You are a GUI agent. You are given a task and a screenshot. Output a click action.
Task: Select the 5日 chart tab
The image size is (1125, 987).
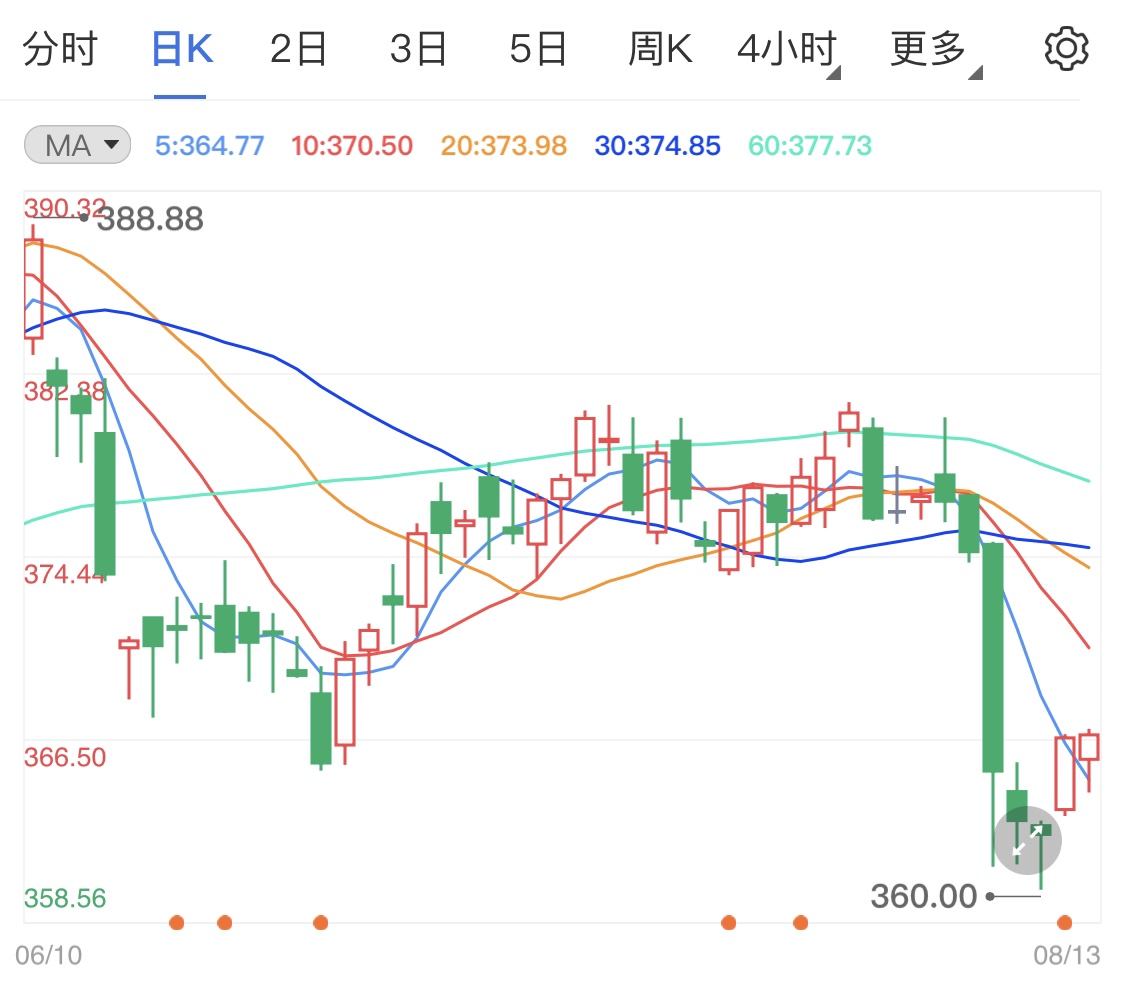[538, 49]
